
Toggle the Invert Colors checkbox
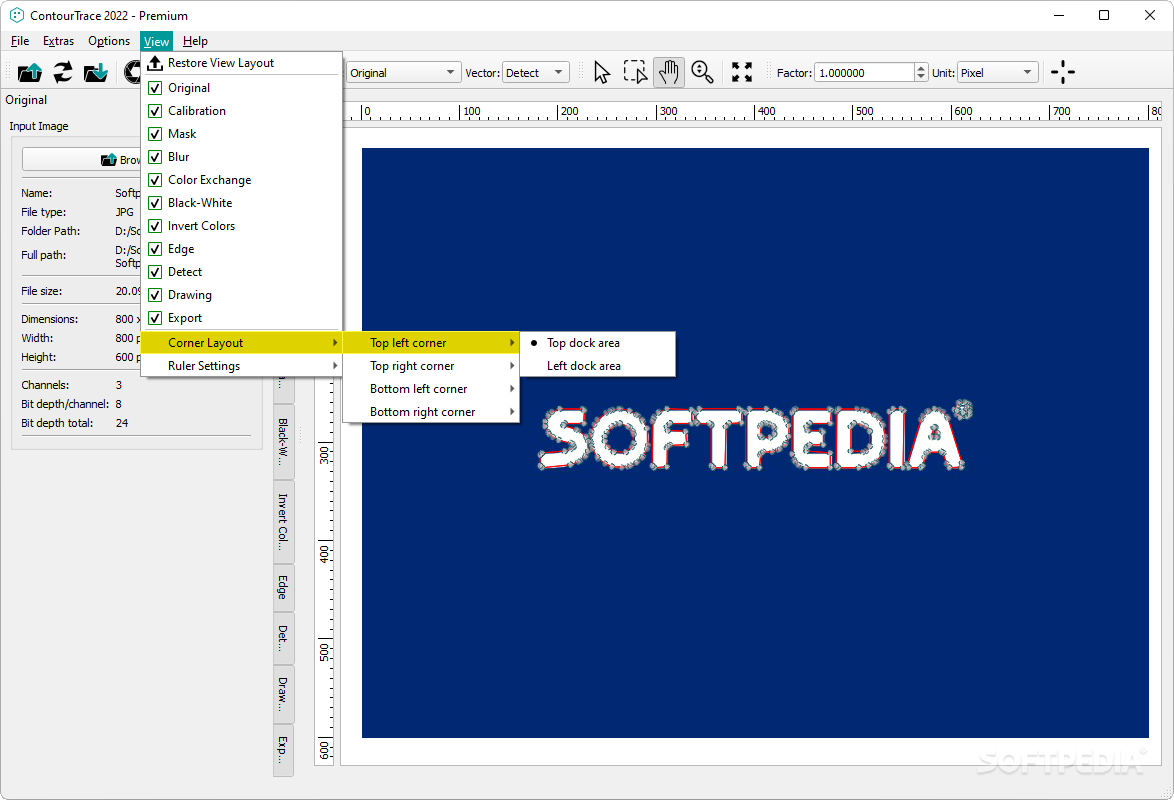pyautogui.click(x=155, y=226)
